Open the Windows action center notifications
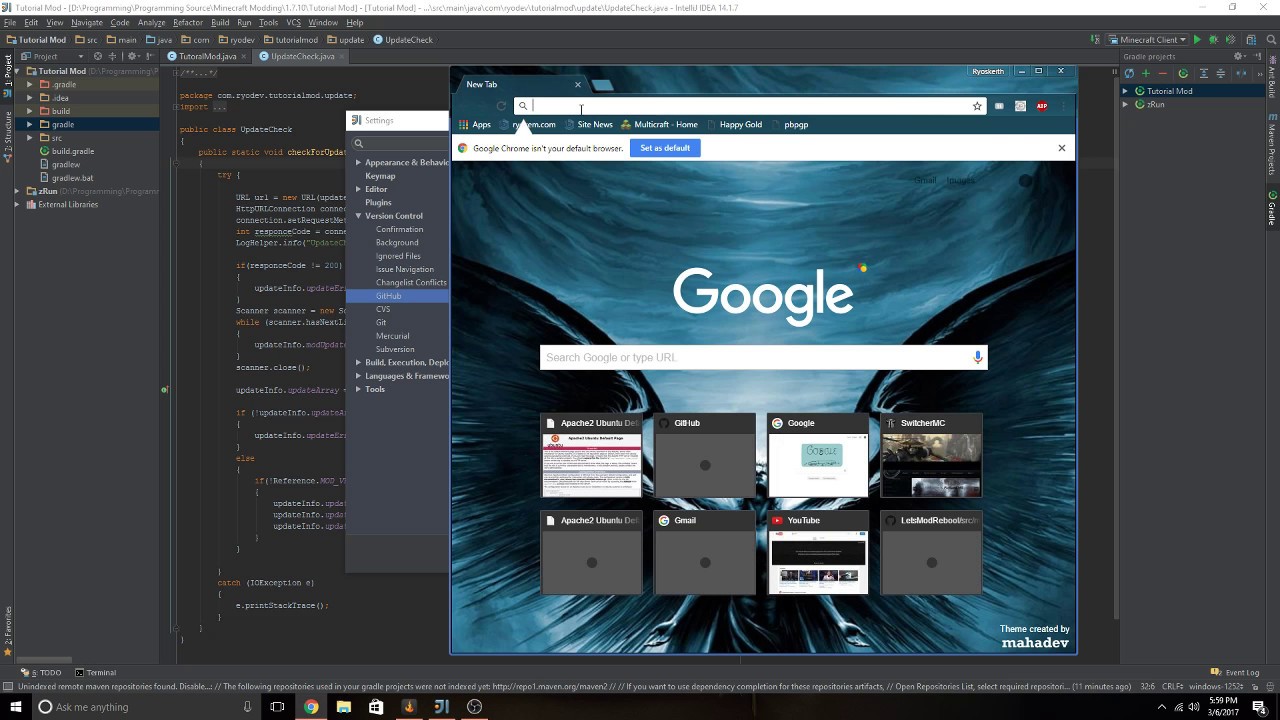The image size is (1280, 720). (1259, 707)
